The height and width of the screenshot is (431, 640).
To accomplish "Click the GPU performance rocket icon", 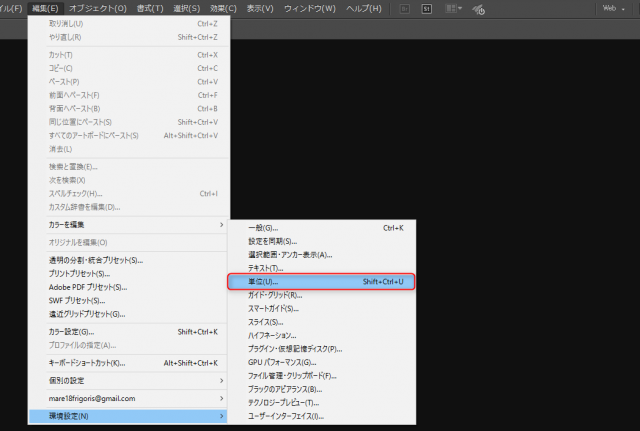I will click(x=480, y=8).
